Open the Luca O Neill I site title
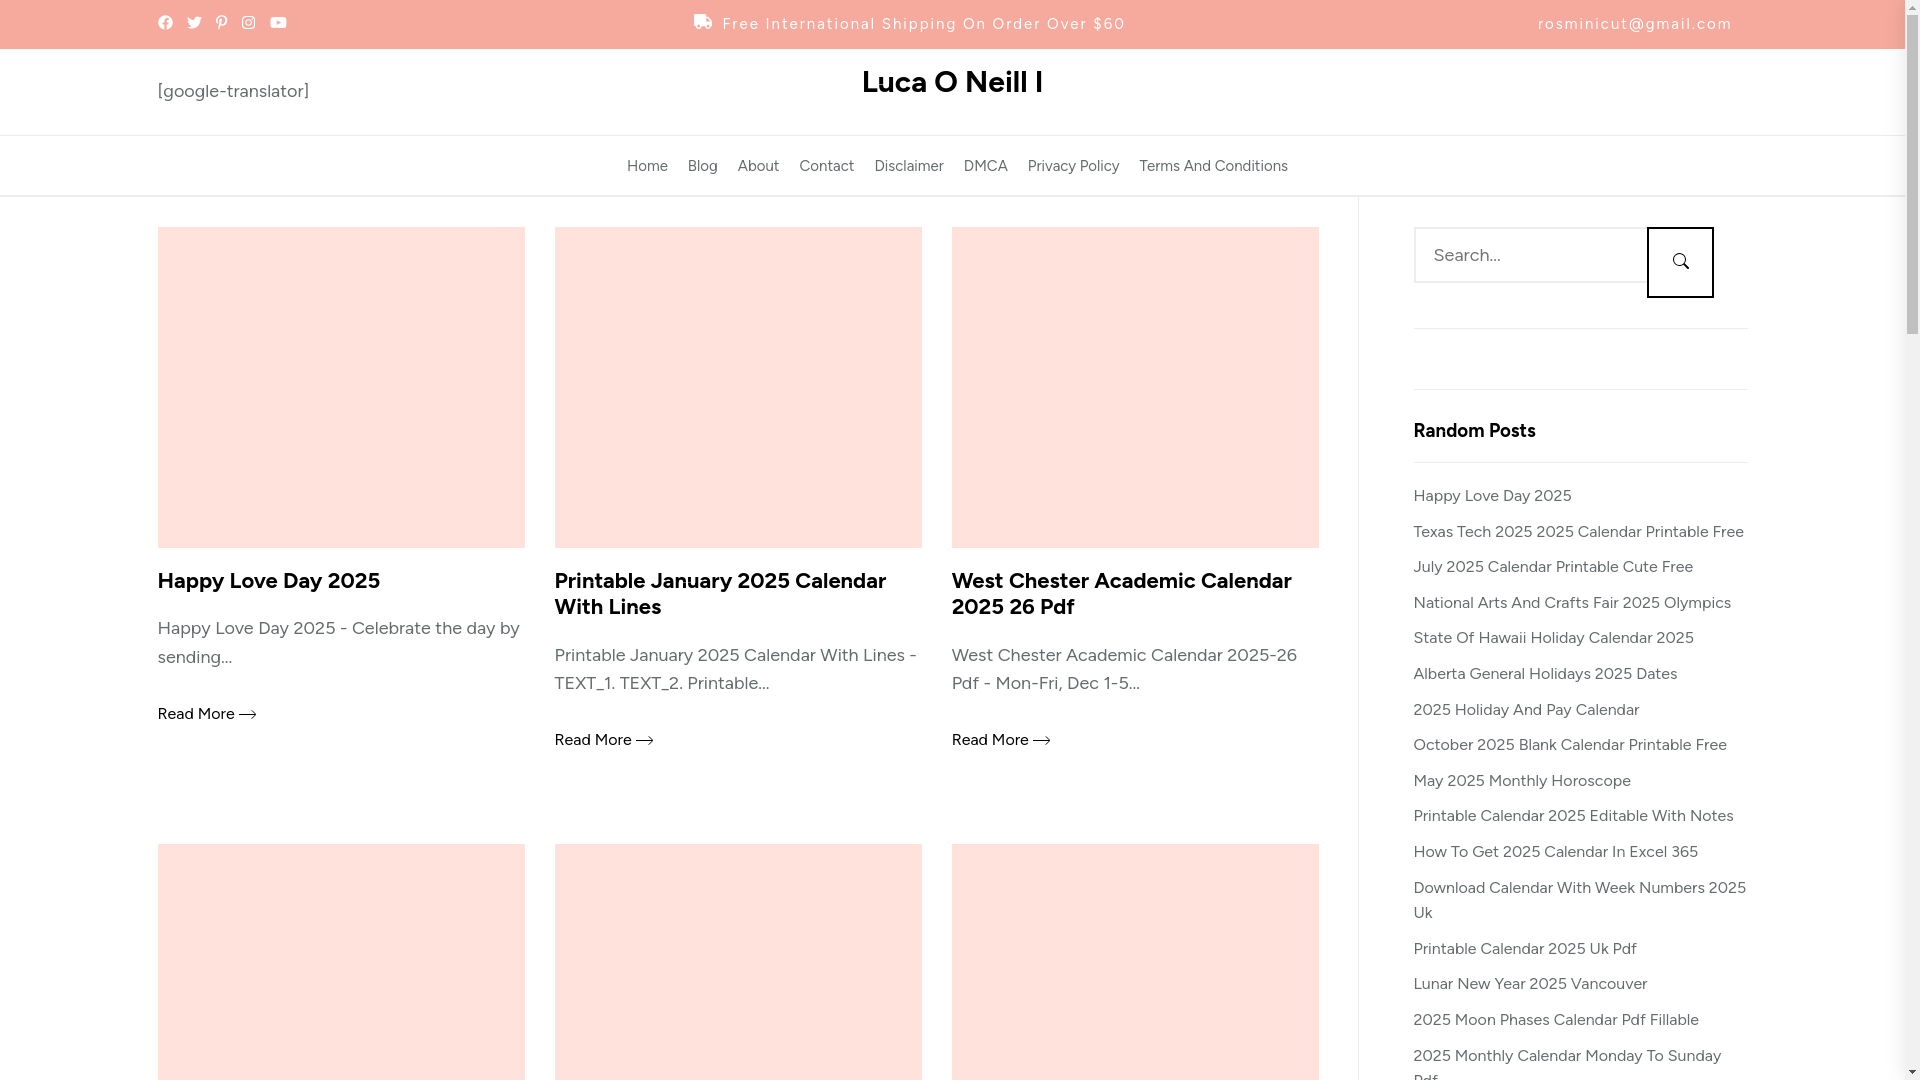The image size is (1920, 1080). click(952, 82)
